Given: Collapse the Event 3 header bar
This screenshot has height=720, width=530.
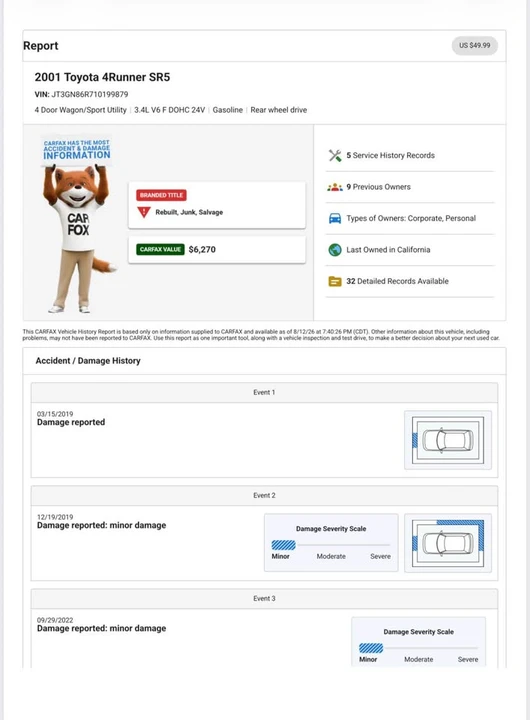Looking at the screenshot, I should [x=264, y=599].
